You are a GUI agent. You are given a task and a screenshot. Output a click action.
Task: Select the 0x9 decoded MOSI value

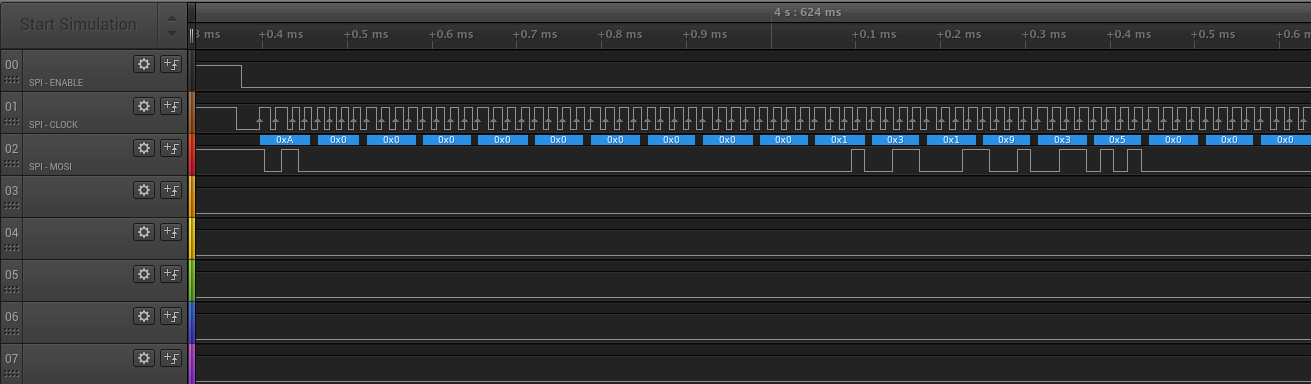pyautogui.click(x=1006, y=140)
